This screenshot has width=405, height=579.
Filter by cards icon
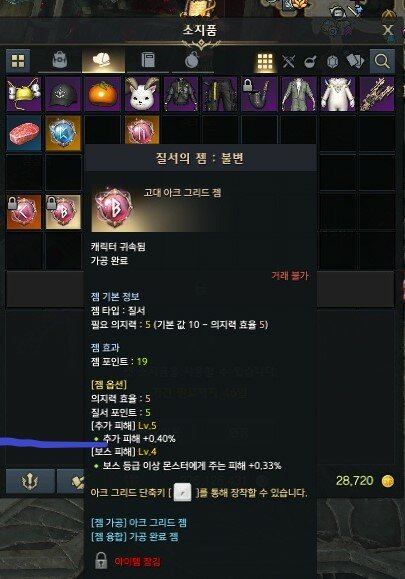[x=355, y=61]
